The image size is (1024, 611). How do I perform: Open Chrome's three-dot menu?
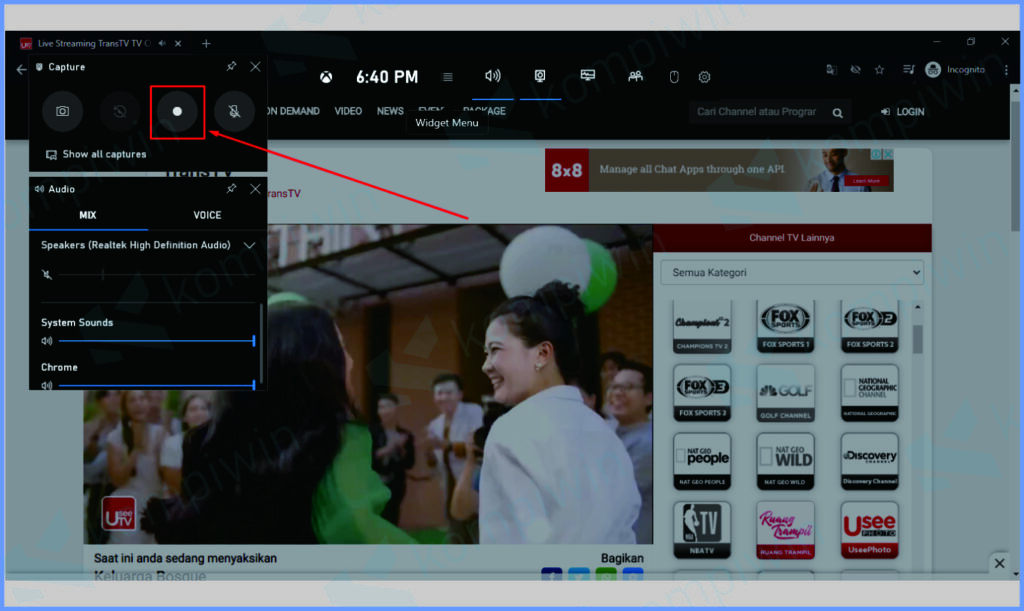[1005, 70]
